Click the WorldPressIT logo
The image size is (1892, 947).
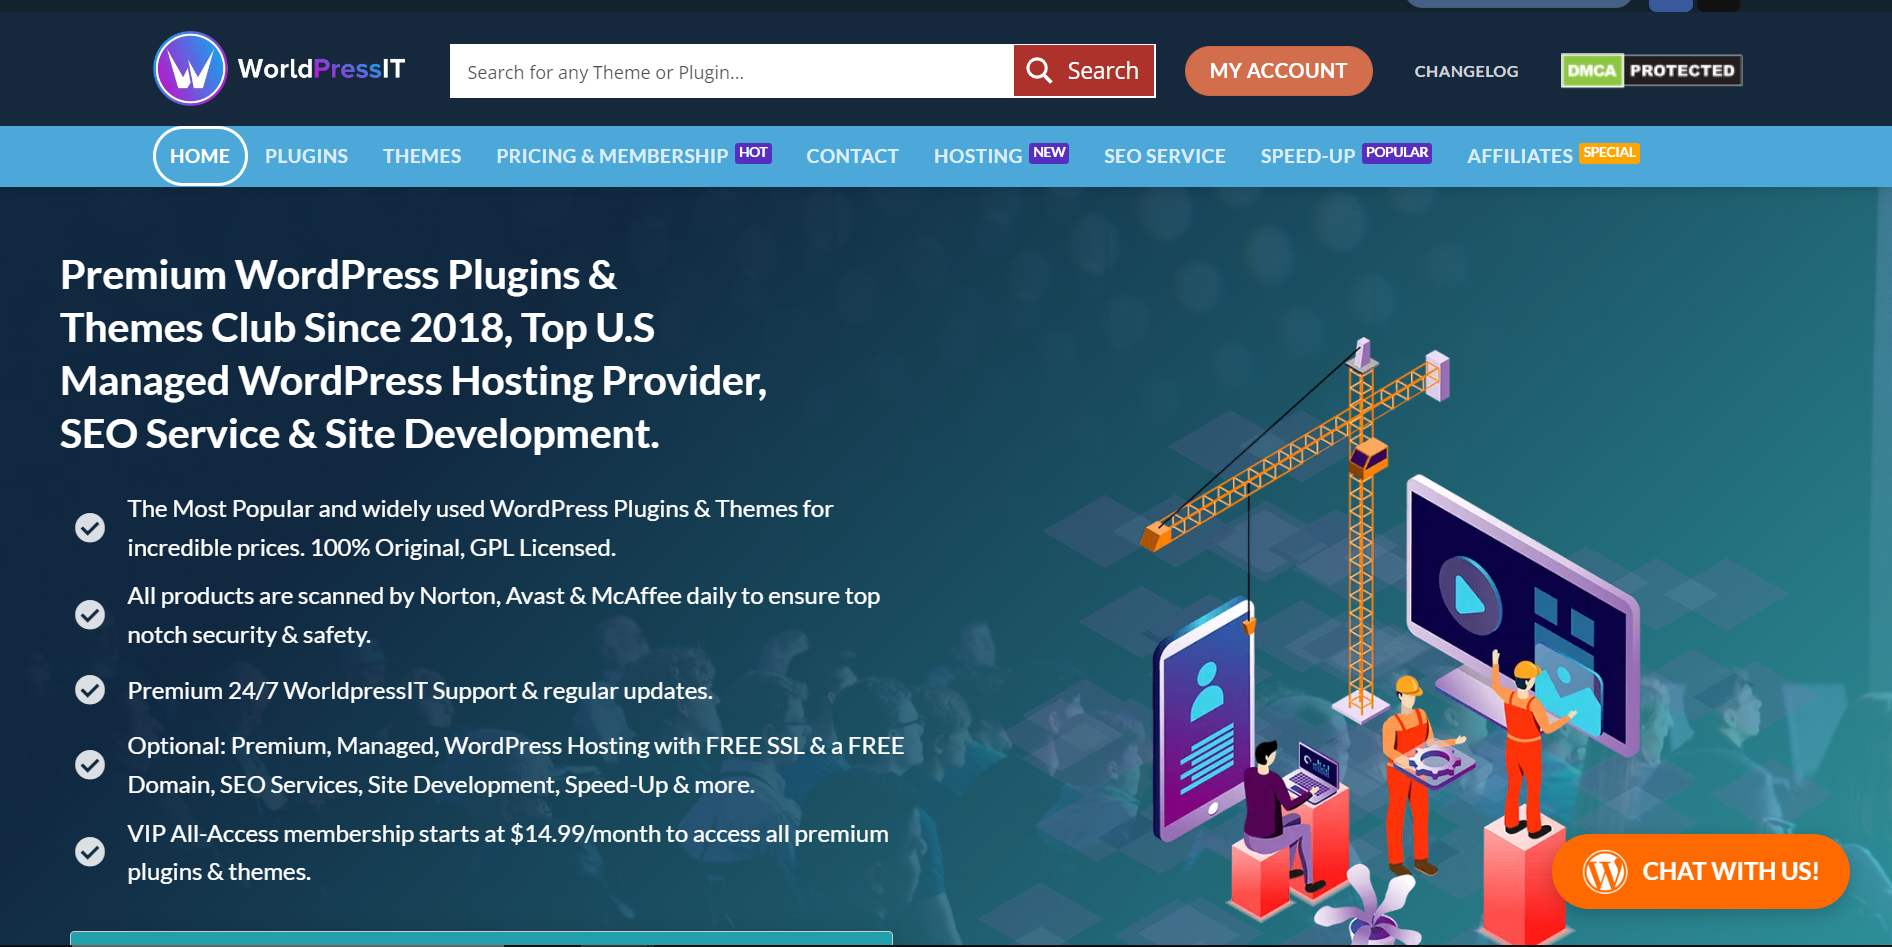pos(278,69)
